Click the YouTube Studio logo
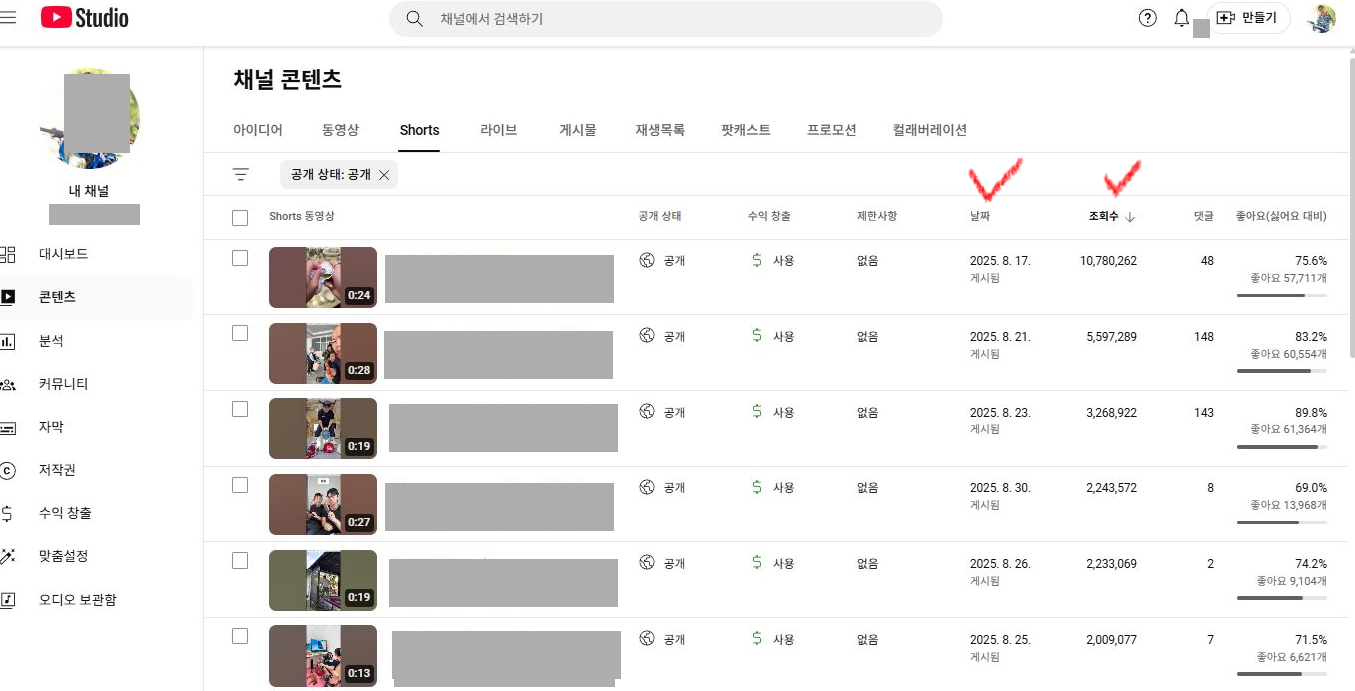Viewport: 1355px width, 691px height. [x=85, y=18]
